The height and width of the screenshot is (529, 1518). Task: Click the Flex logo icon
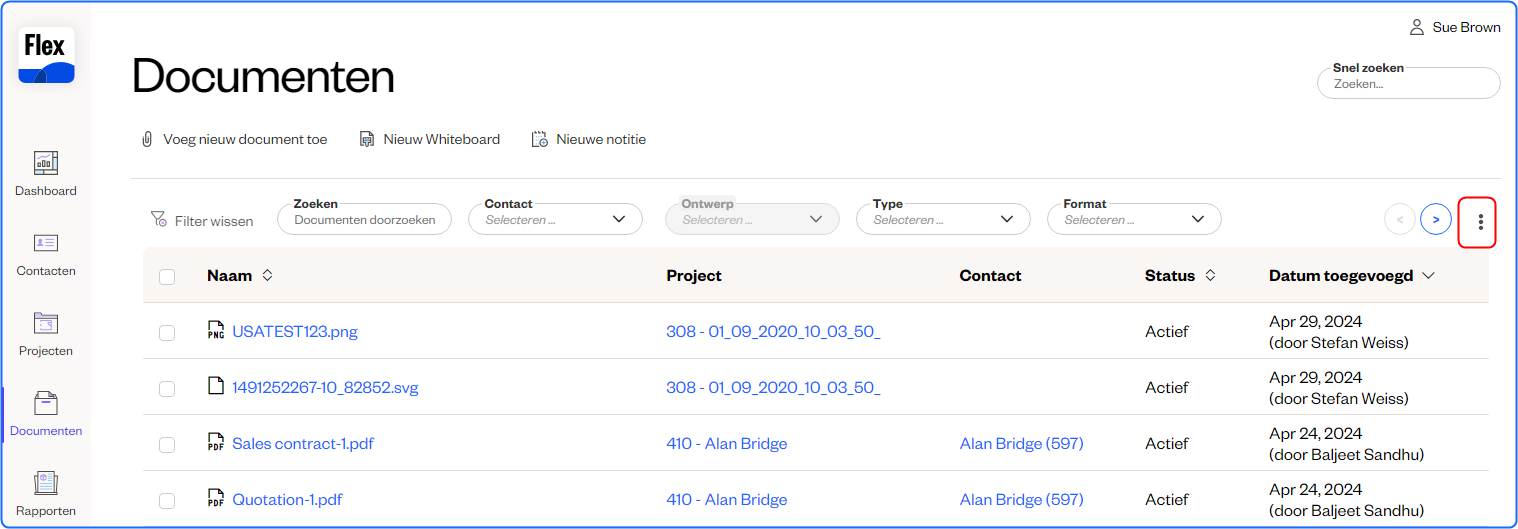[x=46, y=55]
